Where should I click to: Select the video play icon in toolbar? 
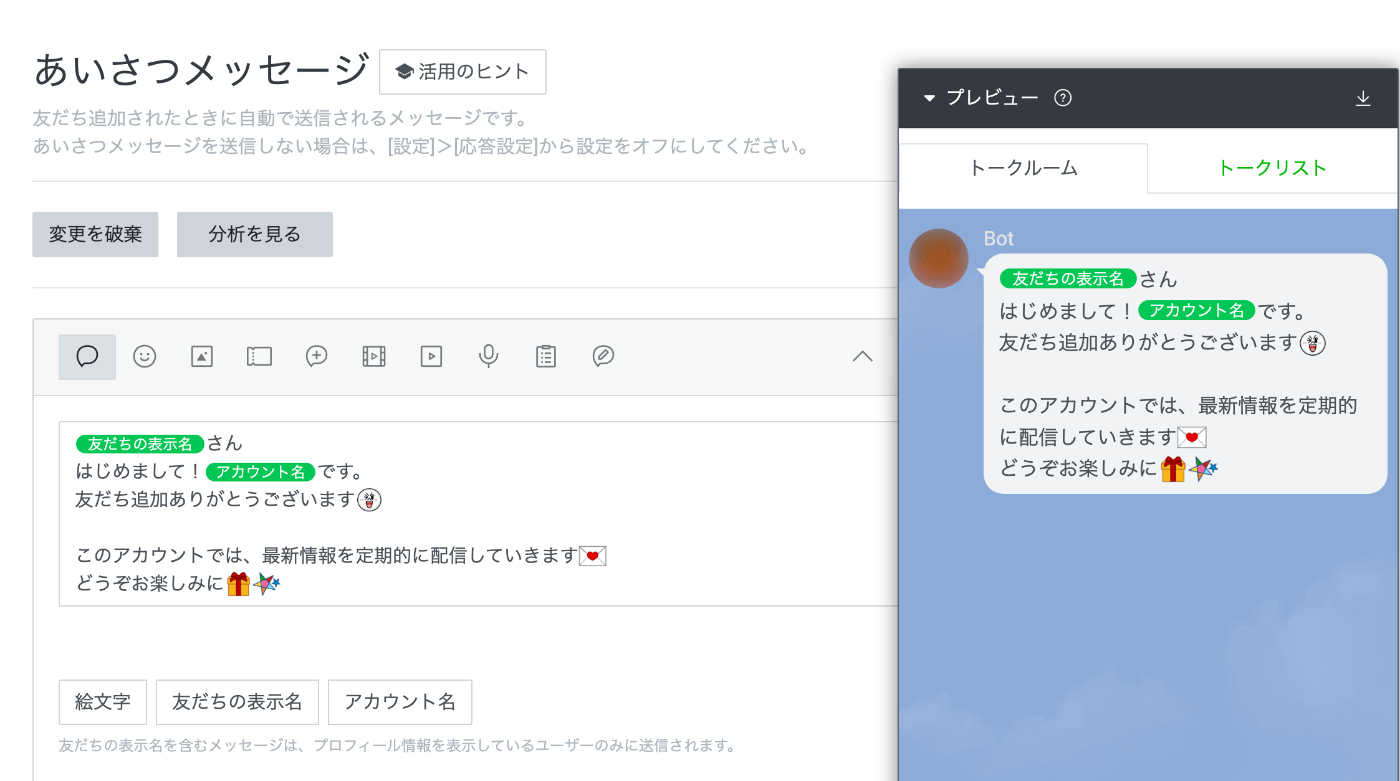431,356
